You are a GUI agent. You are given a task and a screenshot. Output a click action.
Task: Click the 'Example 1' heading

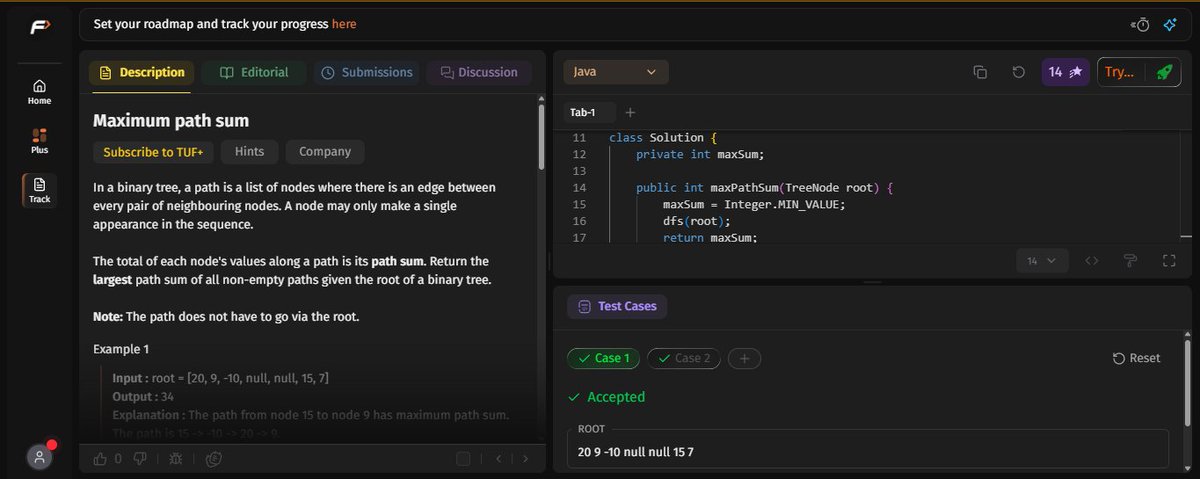click(121, 349)
